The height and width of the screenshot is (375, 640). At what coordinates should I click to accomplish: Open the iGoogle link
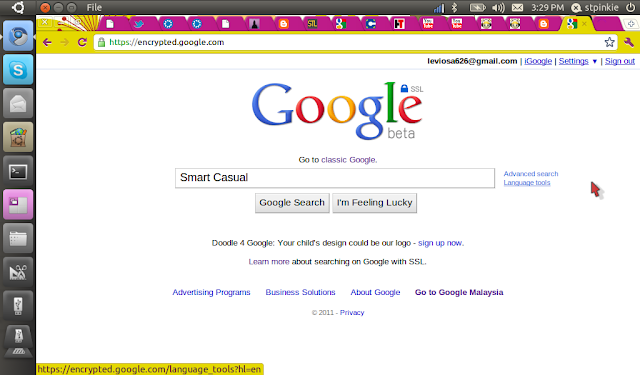point(538,61)
